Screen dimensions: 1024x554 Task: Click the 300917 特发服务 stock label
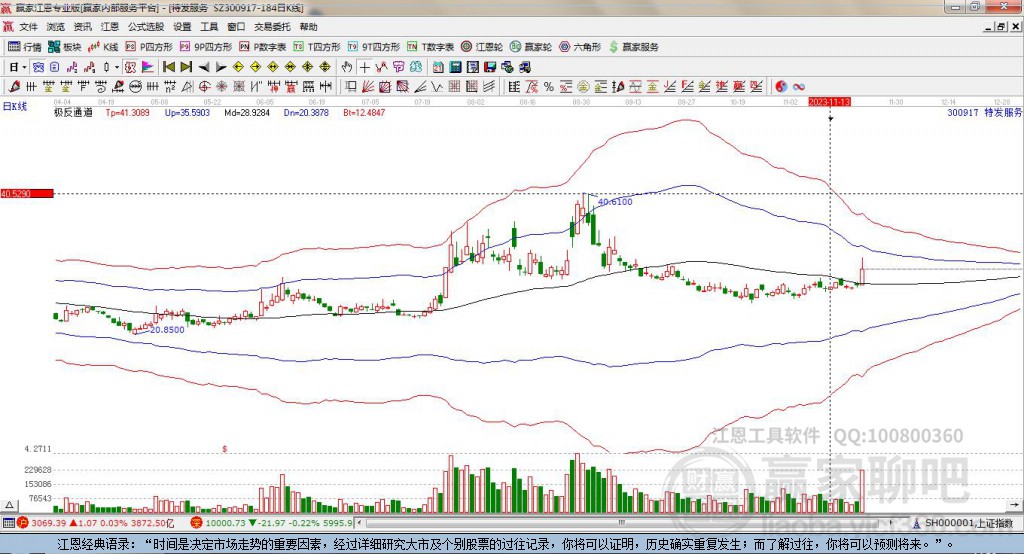tap(984, 112)
